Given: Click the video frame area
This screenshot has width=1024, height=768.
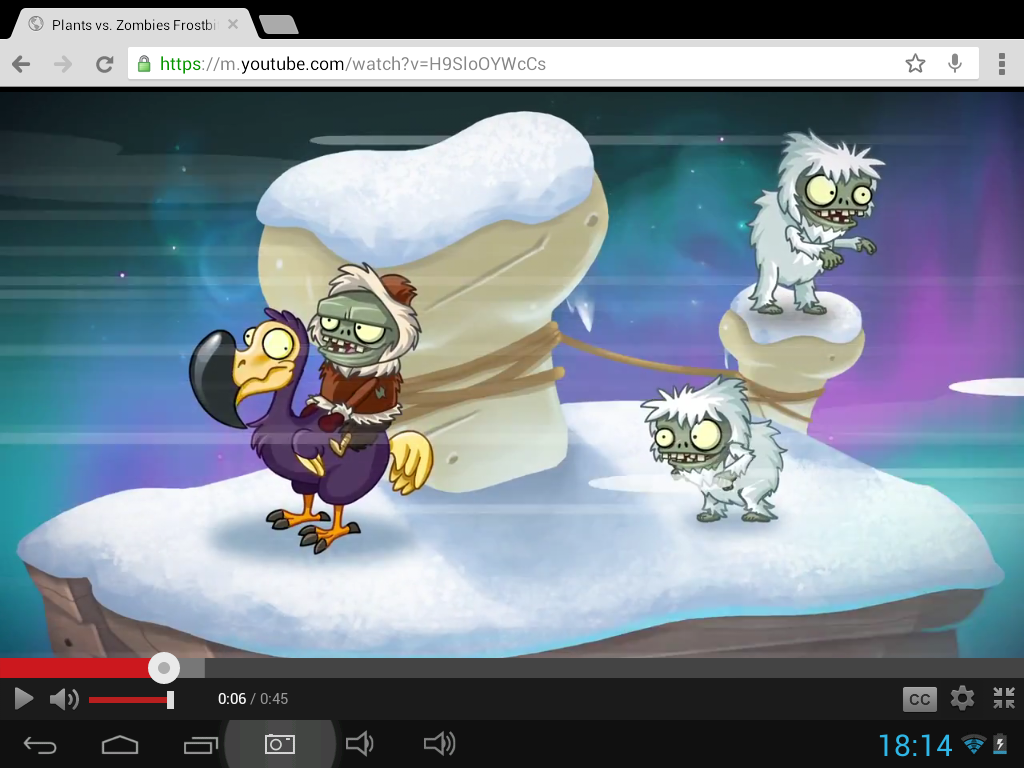Looking at the screenshot, I should click(512, 374).
